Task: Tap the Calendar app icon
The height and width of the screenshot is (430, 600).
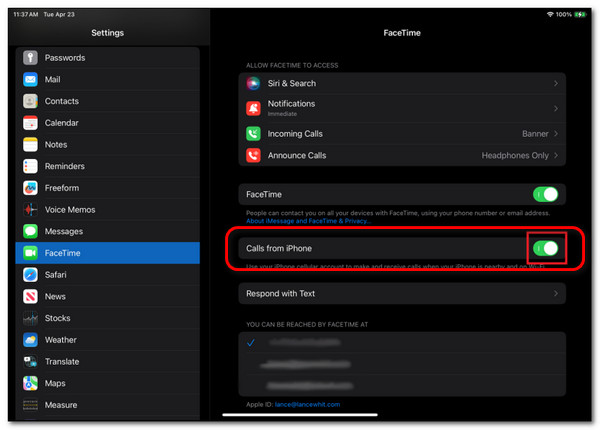Action: click(30, 123)
